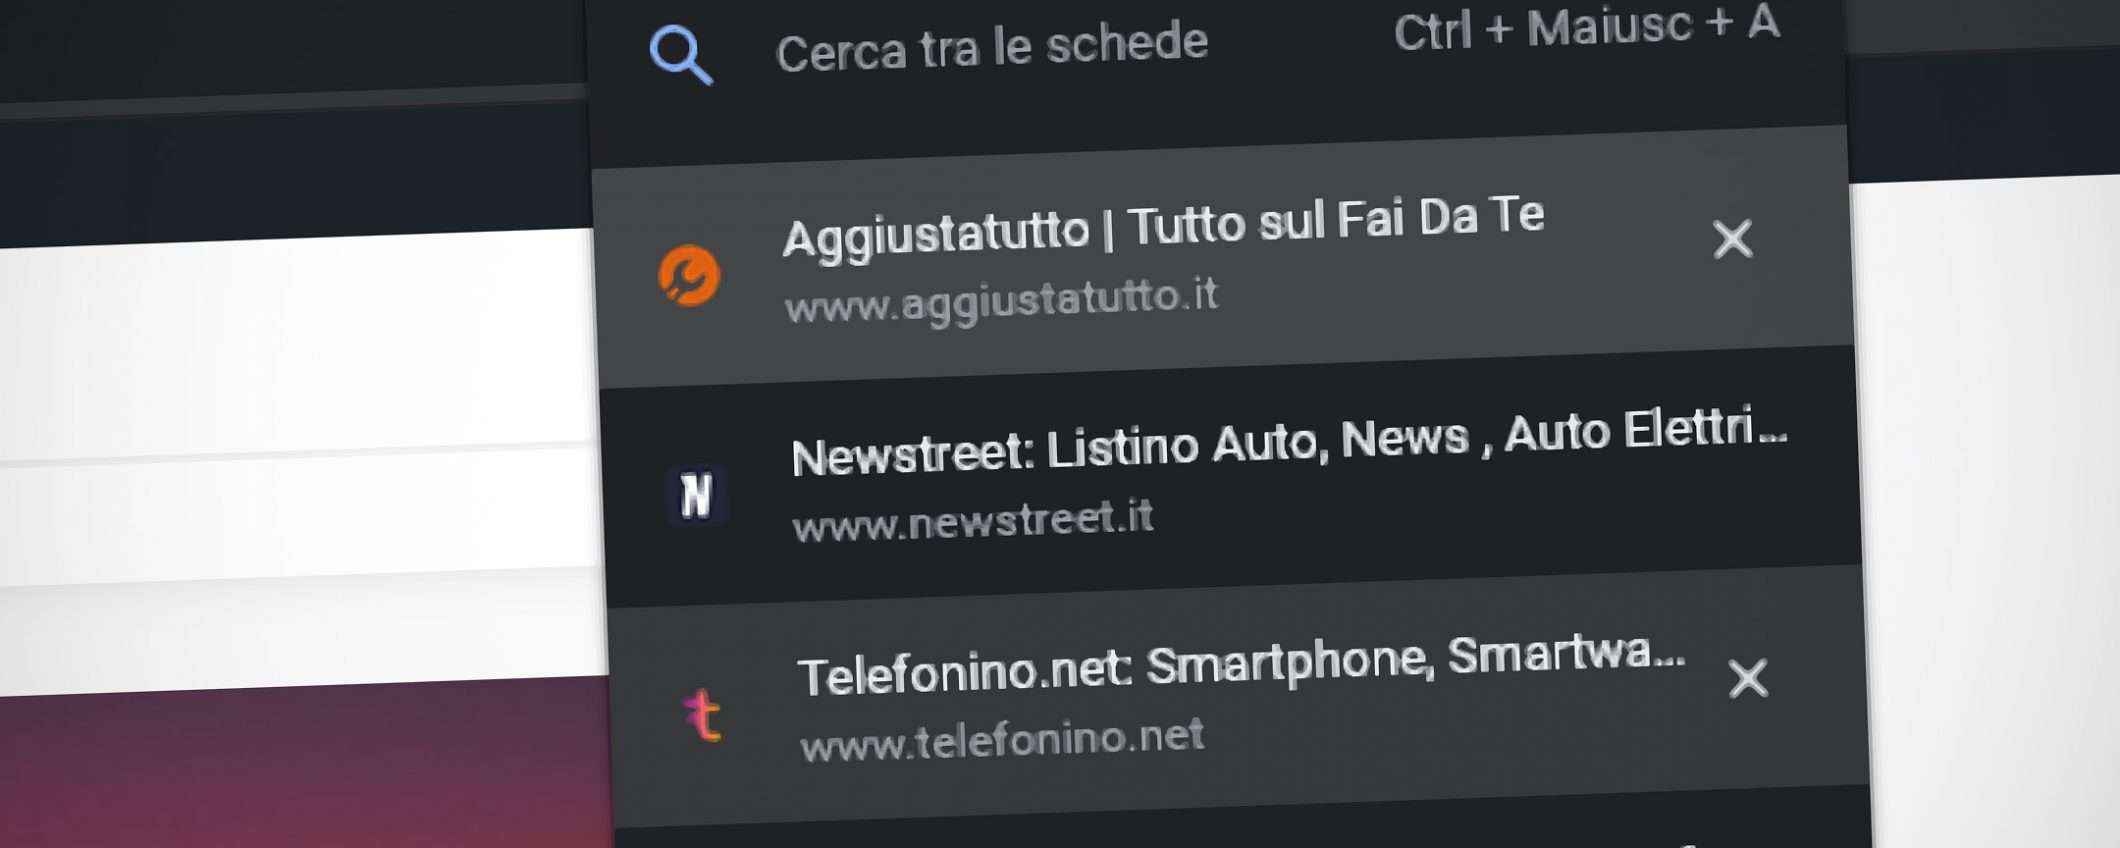
Task: Click the empty space right of the newstreet.it URL
Action: click(x=1500, y=515)
